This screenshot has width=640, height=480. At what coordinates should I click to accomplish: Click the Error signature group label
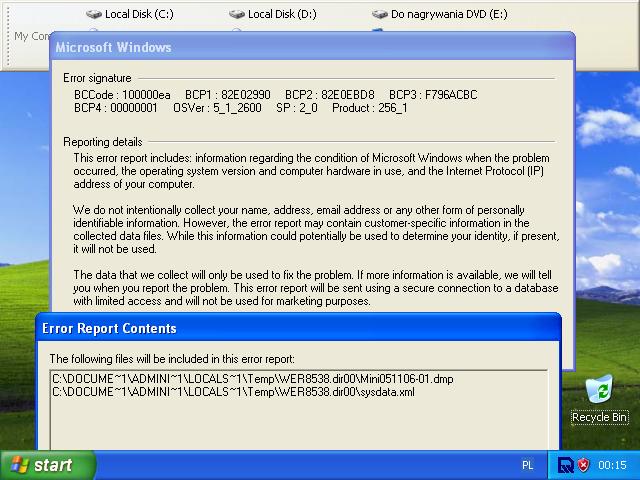click(x=97, y=78)
